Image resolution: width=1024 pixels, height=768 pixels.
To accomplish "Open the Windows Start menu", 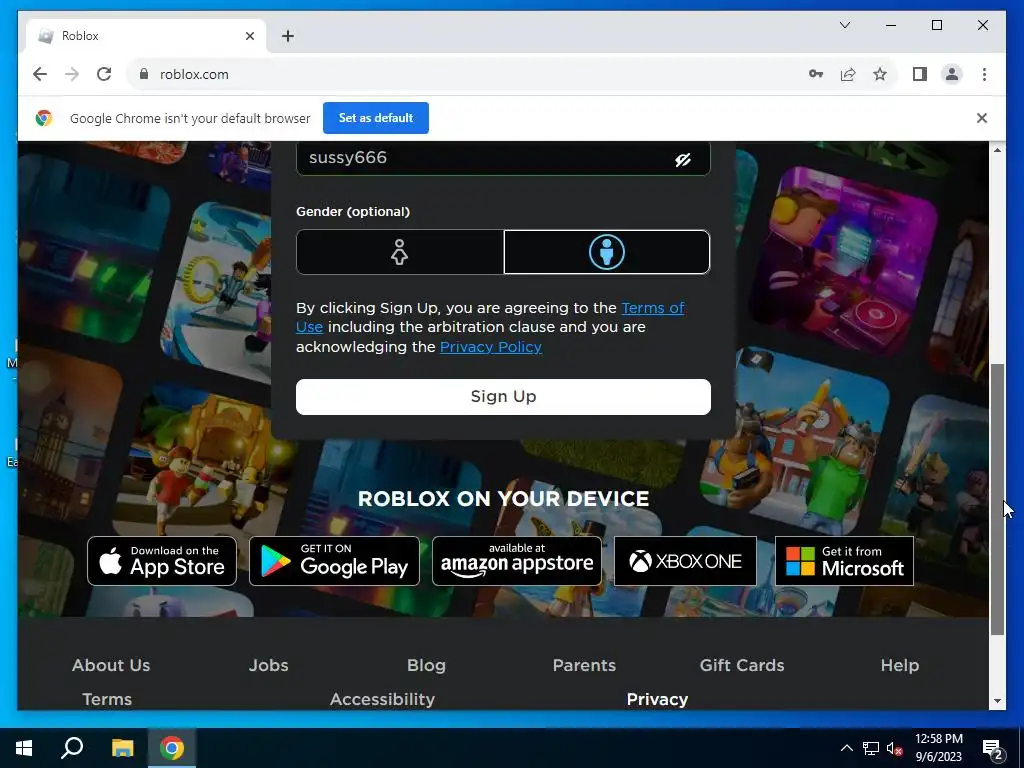I will point(24,748).
